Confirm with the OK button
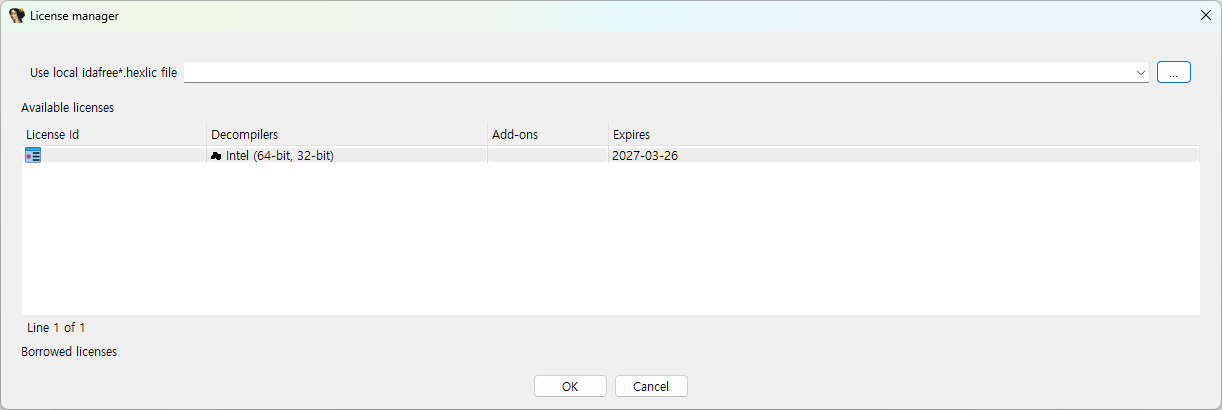This screenshot has height=410, width=1222. point(570,387)
